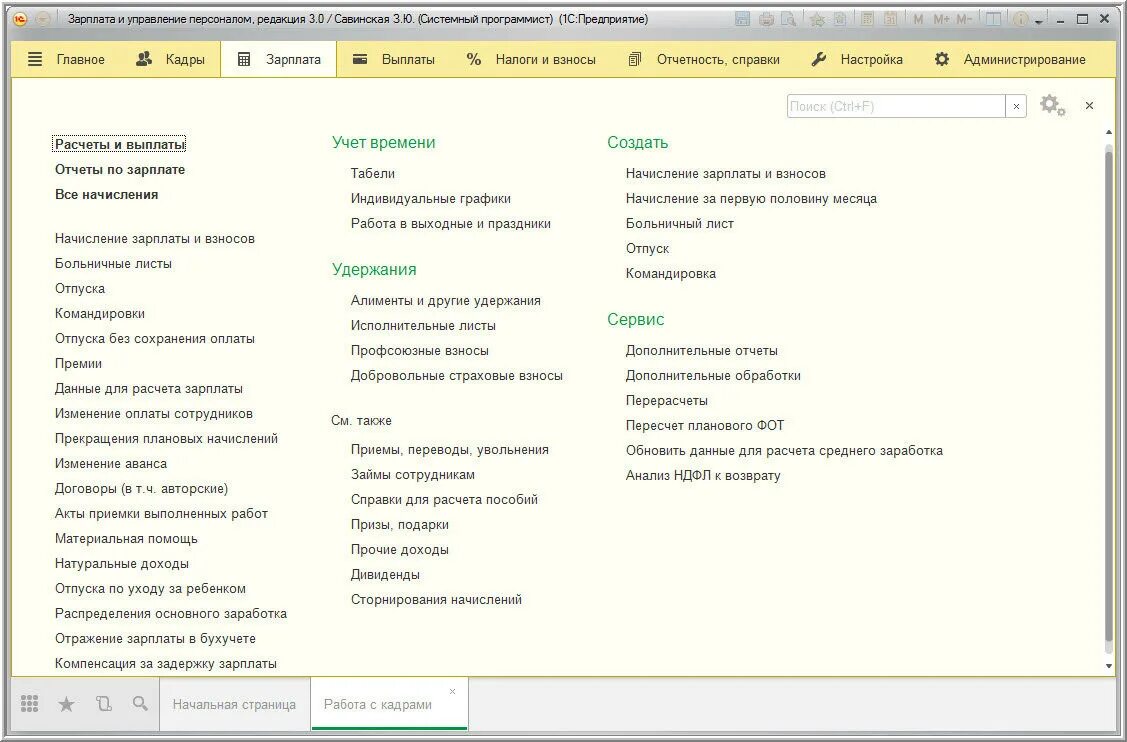
Task: Open Все начисления link
Action: click(x=106, y=195)
